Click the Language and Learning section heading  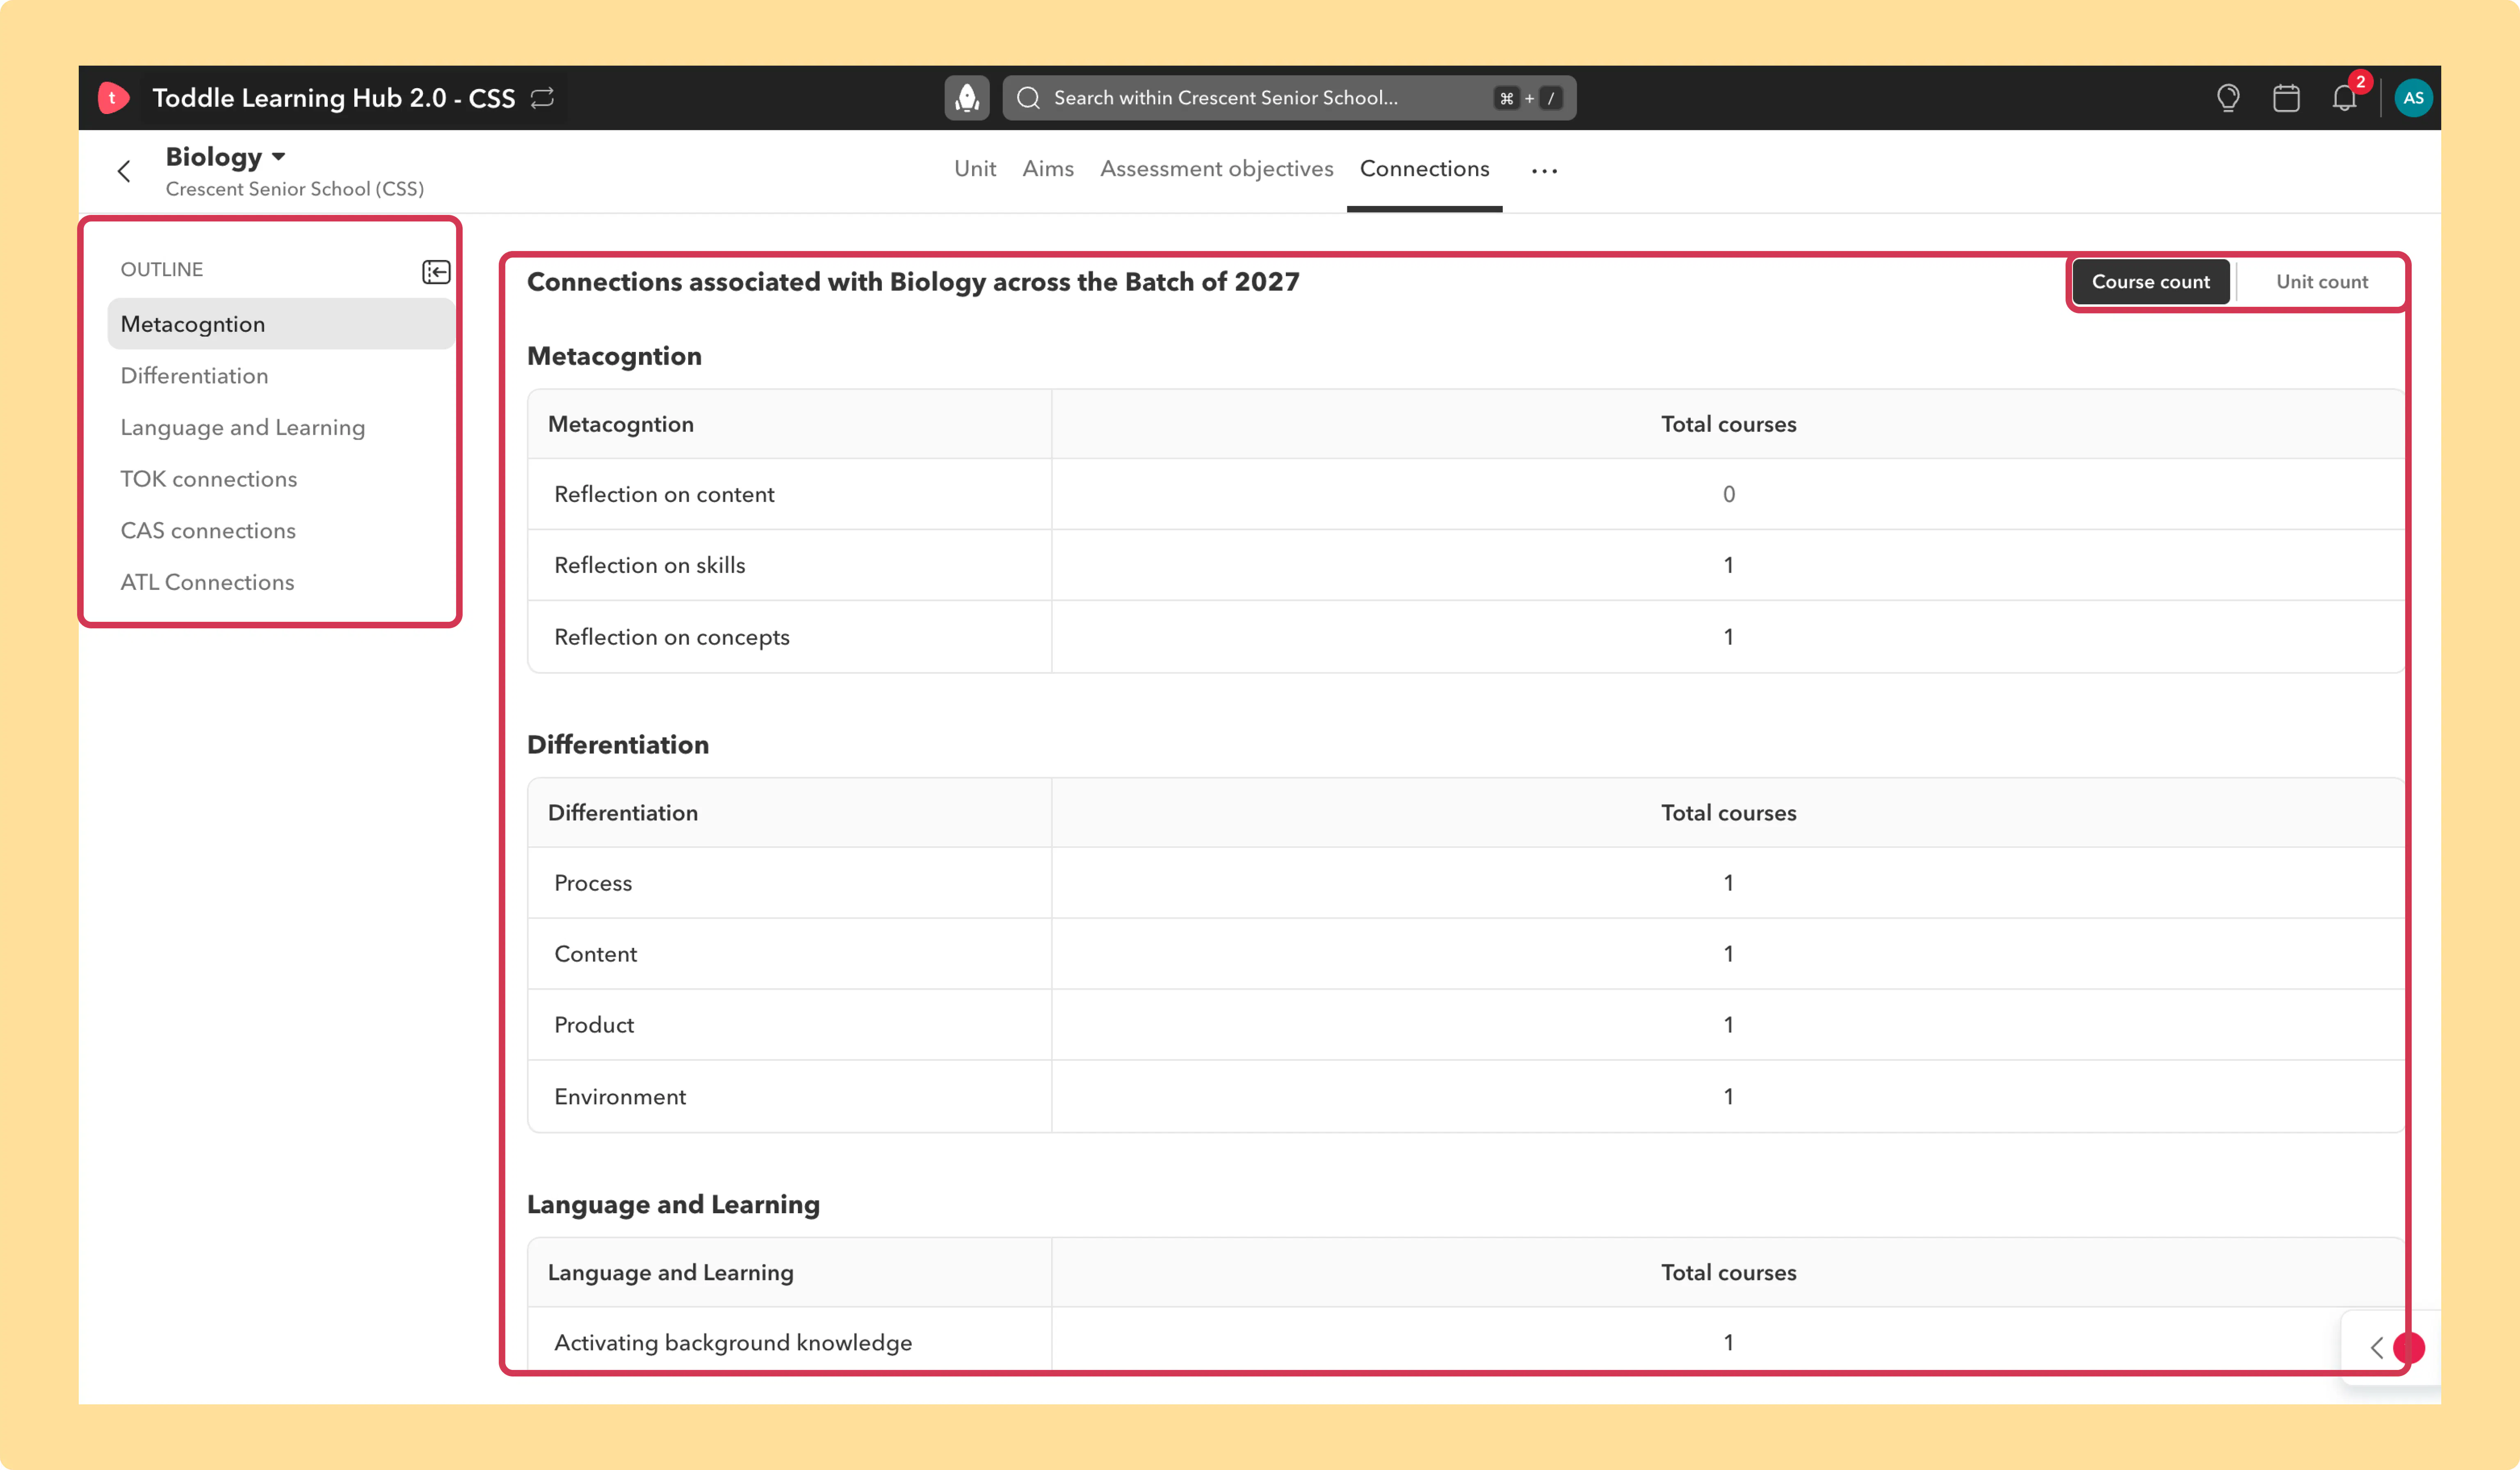(x=673, y=1205)
